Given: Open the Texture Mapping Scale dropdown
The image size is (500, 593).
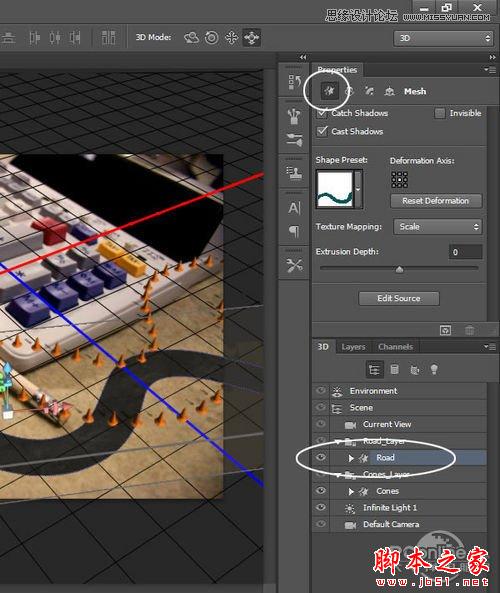Looking at the screenshot, I should pos(438,227).
